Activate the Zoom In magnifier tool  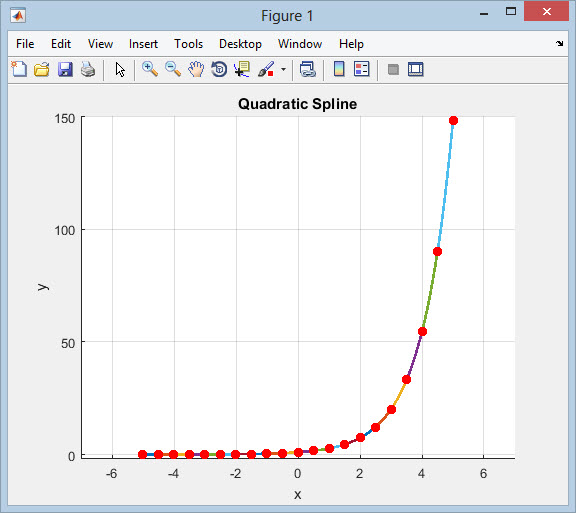pyautogui.click(x=150, y=69)
